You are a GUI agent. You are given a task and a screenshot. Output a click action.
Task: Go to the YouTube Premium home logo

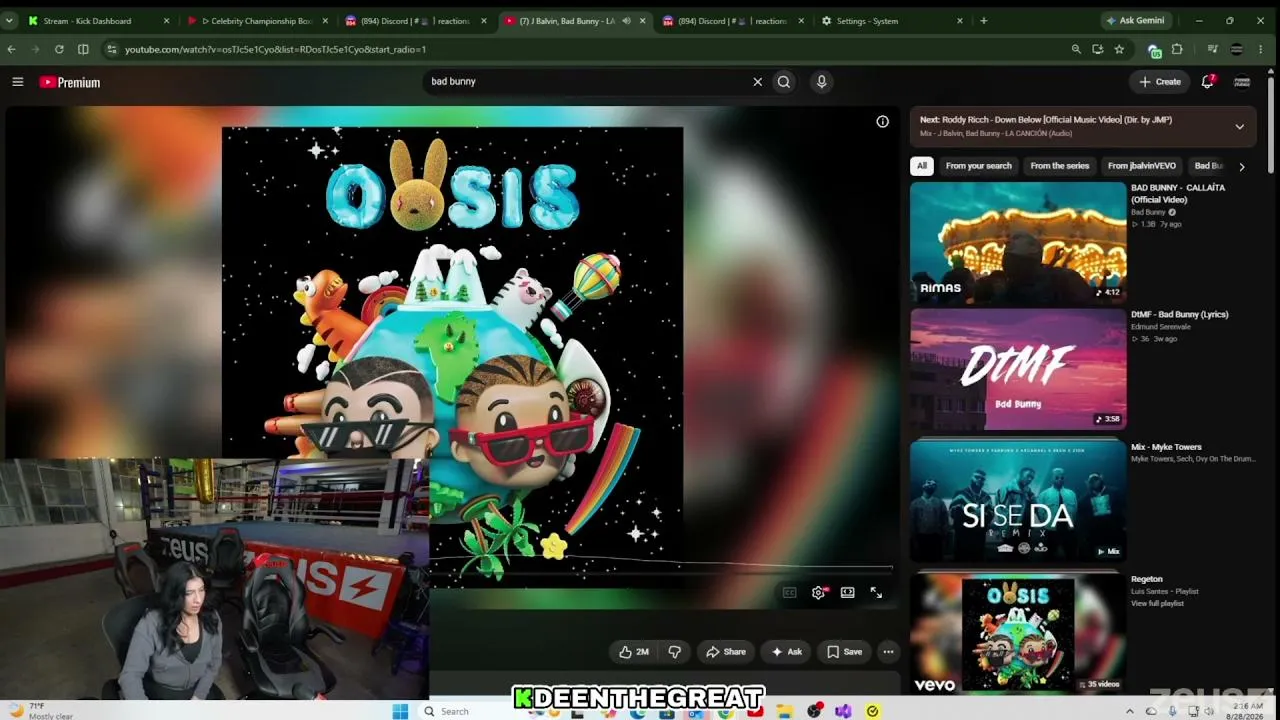coord(70,82)
